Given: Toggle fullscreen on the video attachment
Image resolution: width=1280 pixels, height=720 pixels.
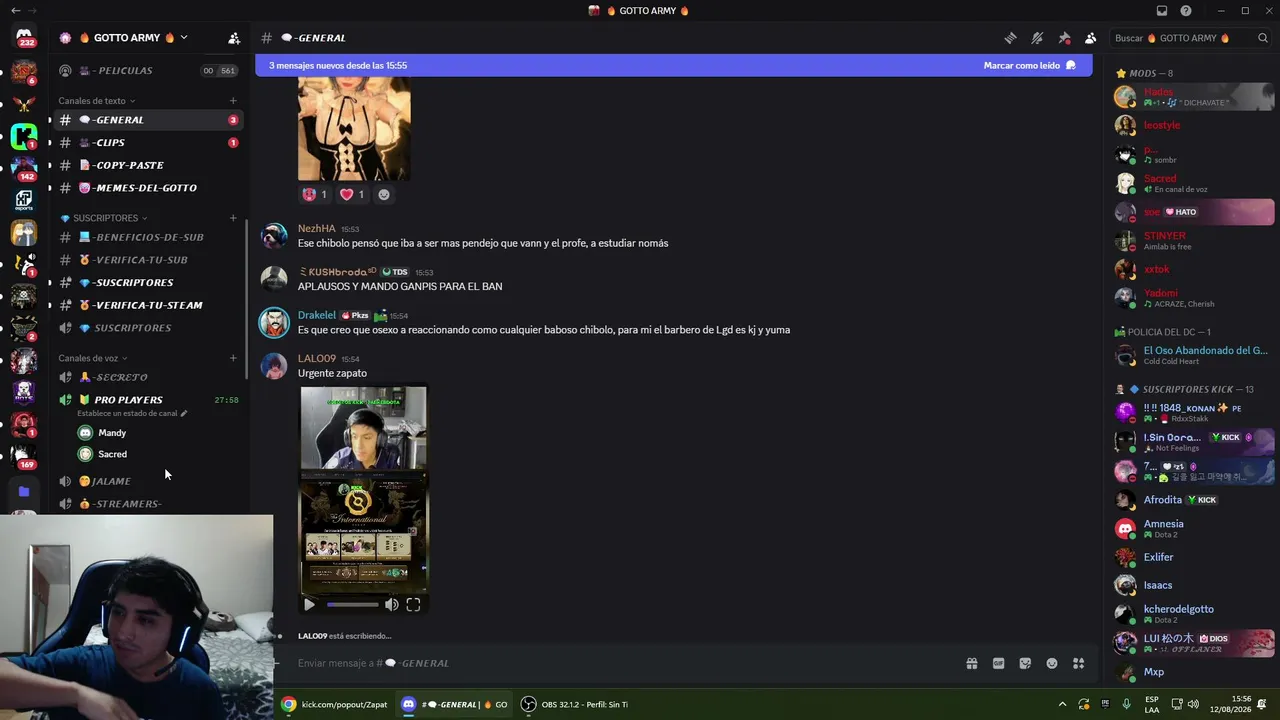Looking at the screenshot, I should coord(413,604).
